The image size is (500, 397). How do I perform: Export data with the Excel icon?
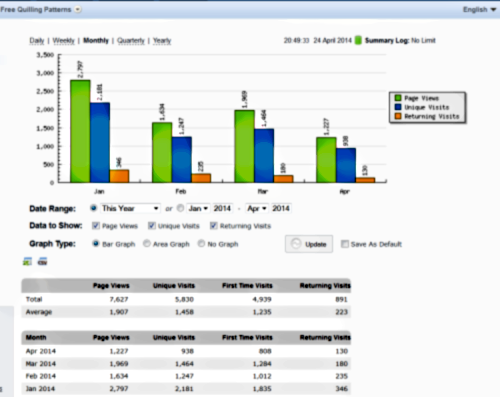27,262
